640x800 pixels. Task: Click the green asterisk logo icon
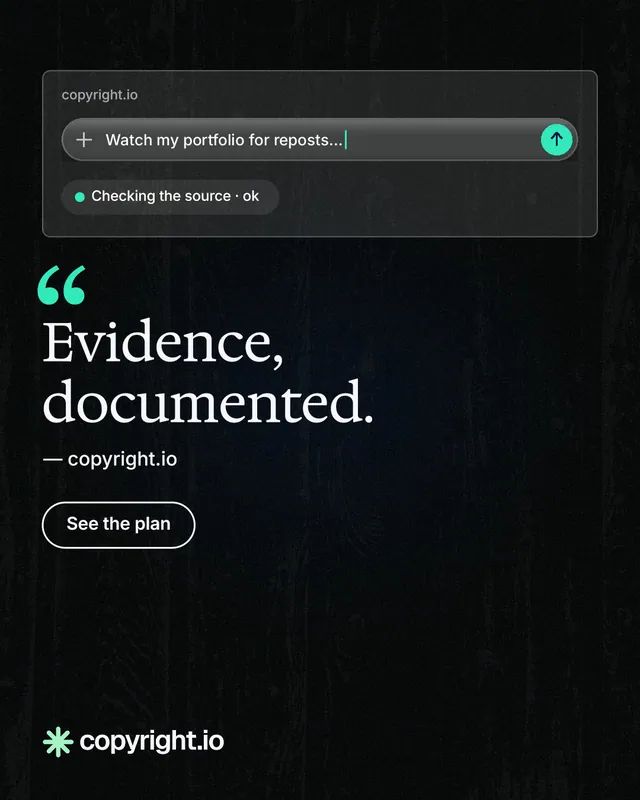tap(58, 741)
